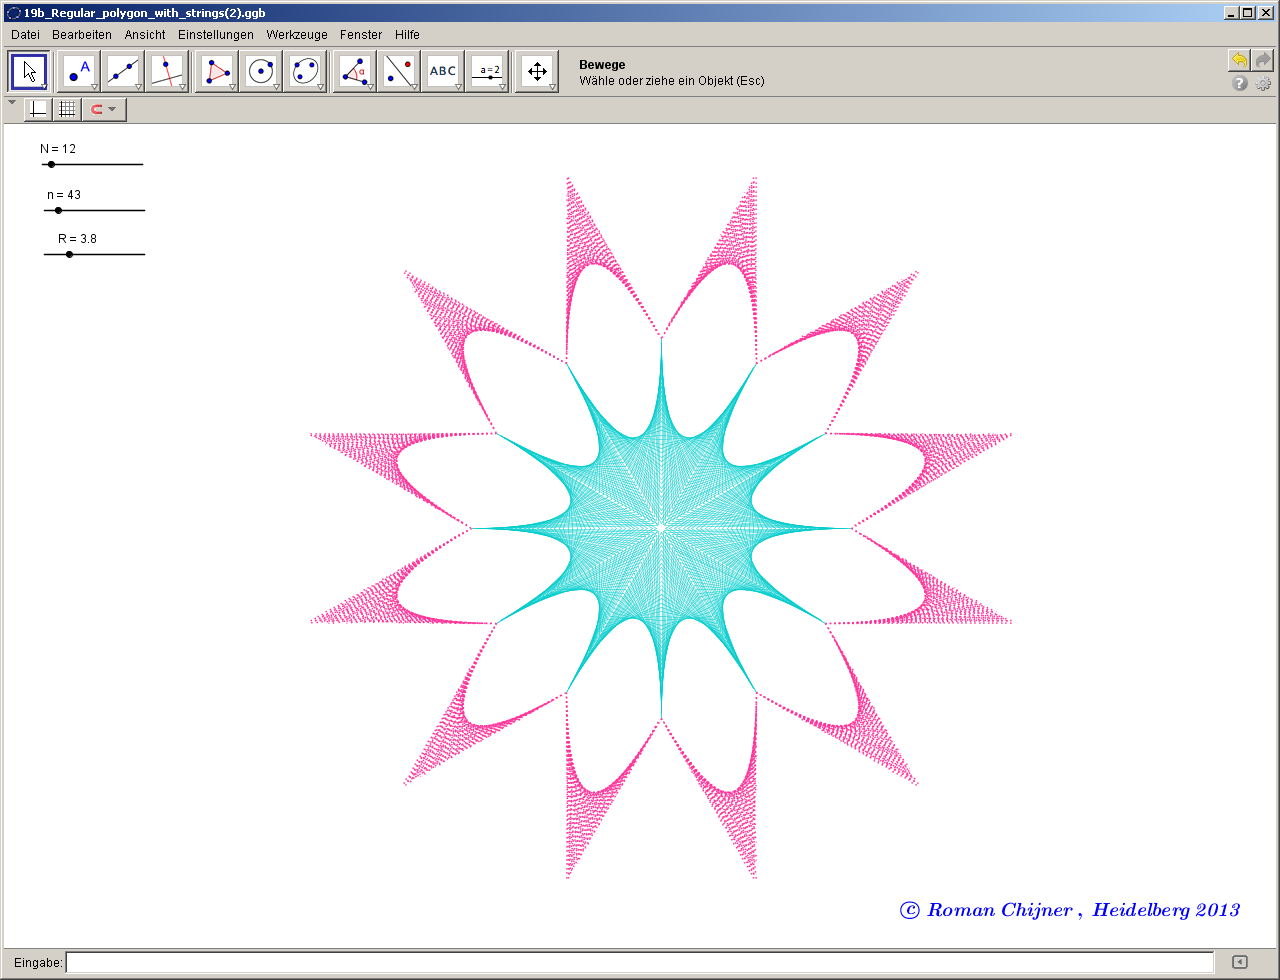
Task: Click into the Eingabe input field
Action: (x=640, y=962)
